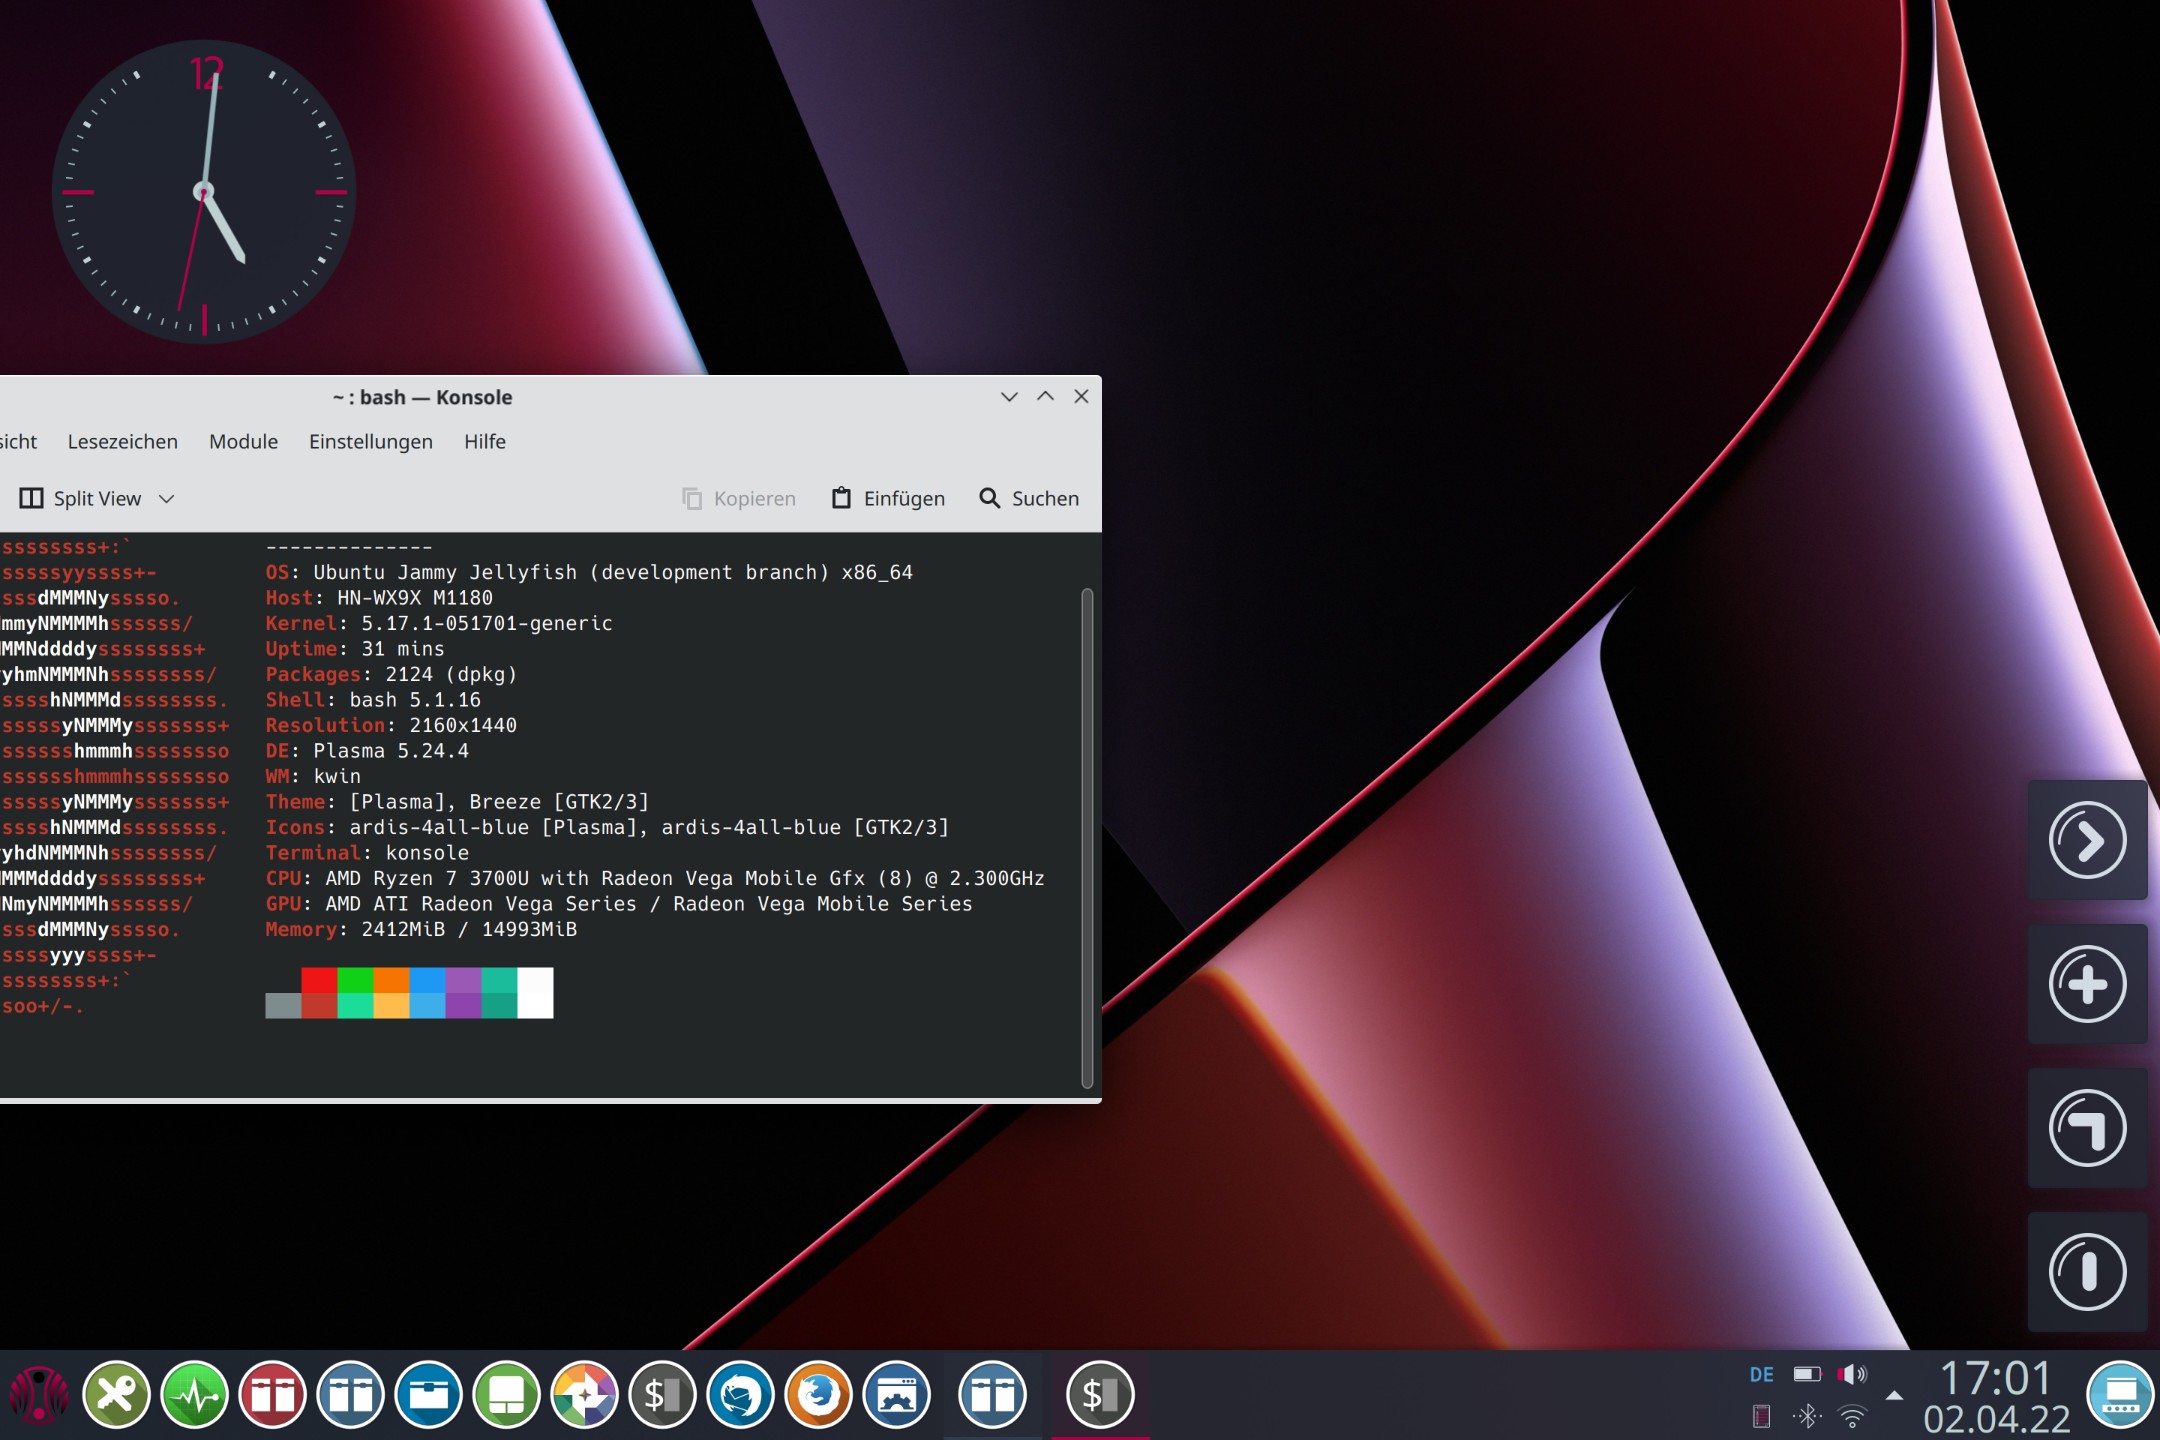Open the Split View dropdown chevron
The image size is (2160, 1440).
pos(167,499)
